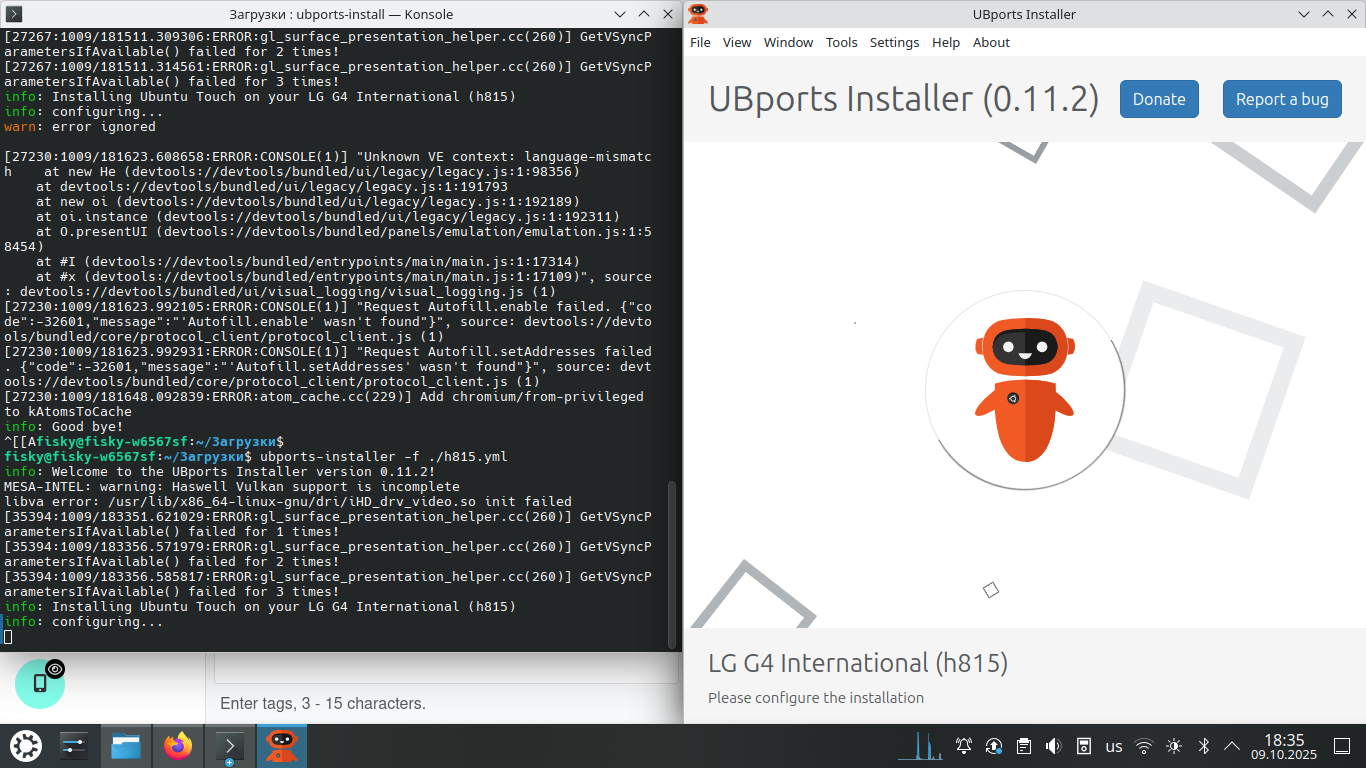The image size is (1366, 768).
Task: Click the Bluetooth tray icon
Action: pos(1204,746)
